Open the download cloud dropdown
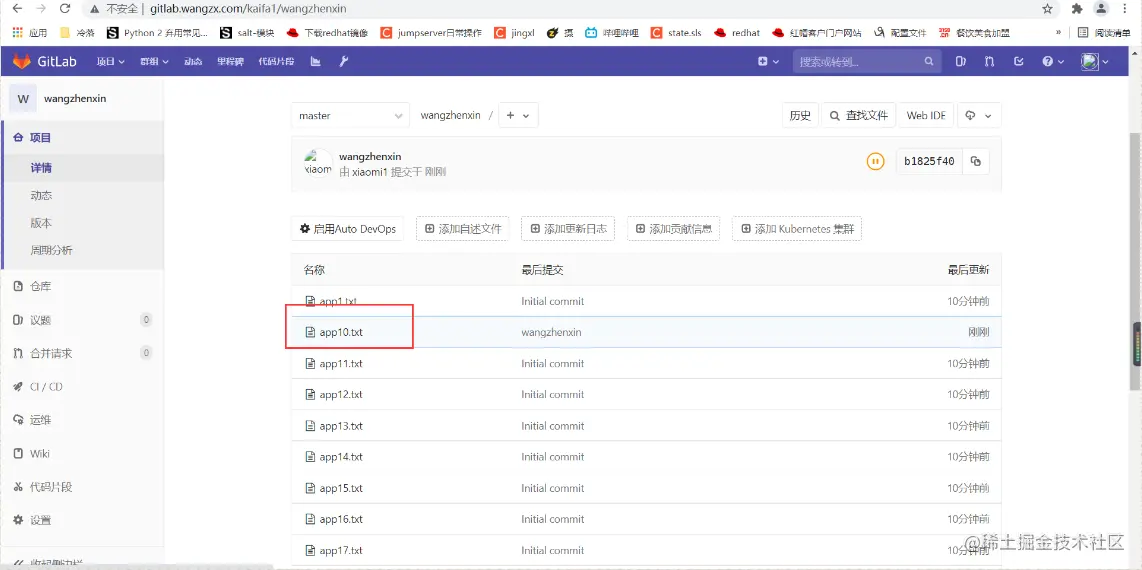 pyautogui.click(x=978, y=116)
